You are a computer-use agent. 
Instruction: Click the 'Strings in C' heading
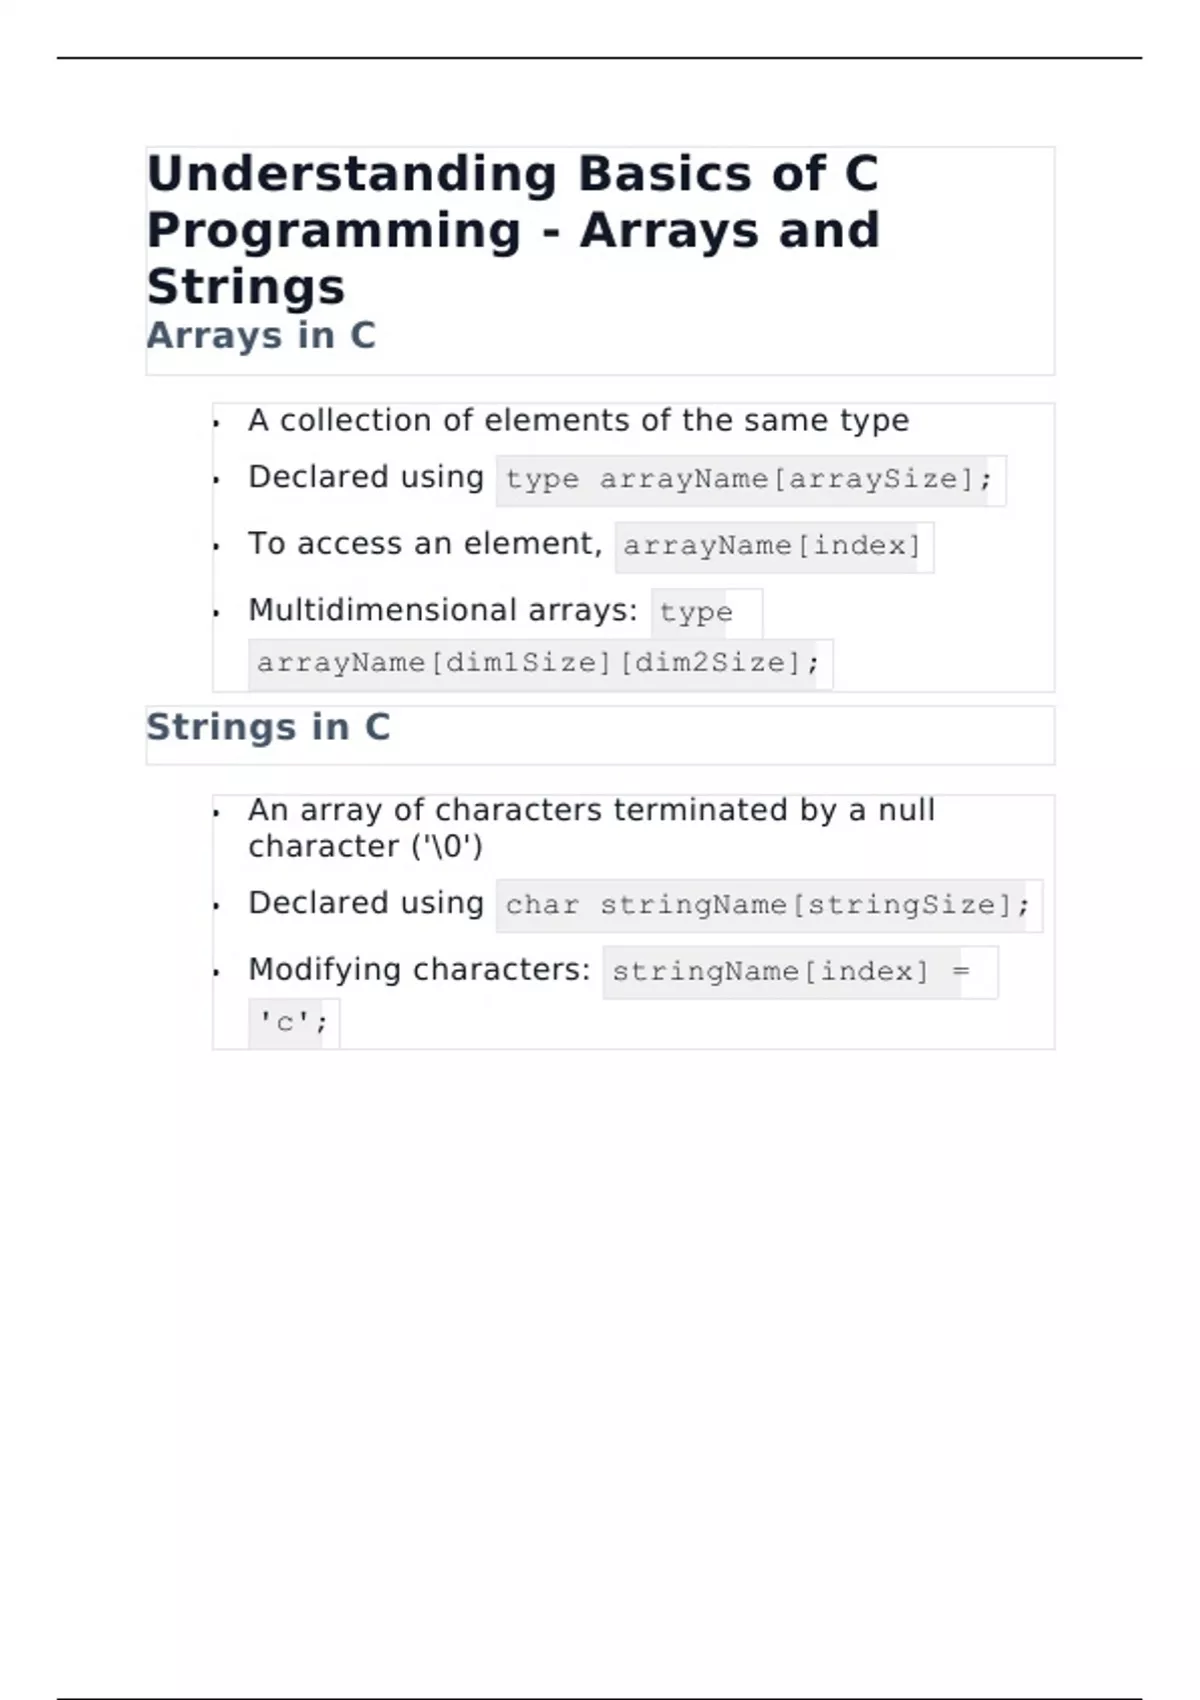click(268, 727)
